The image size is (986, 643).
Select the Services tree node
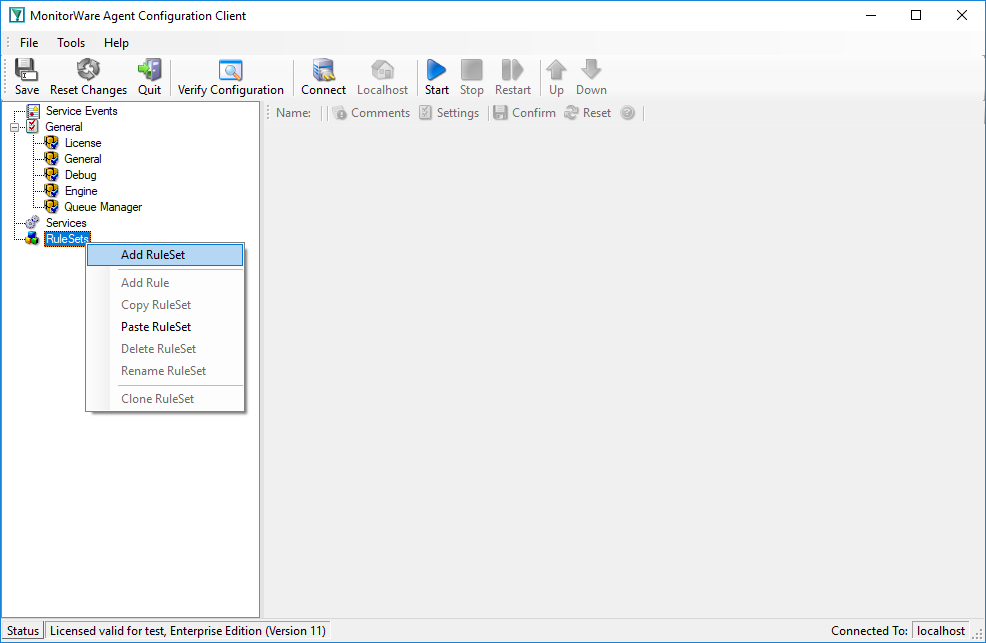(66, 223)
